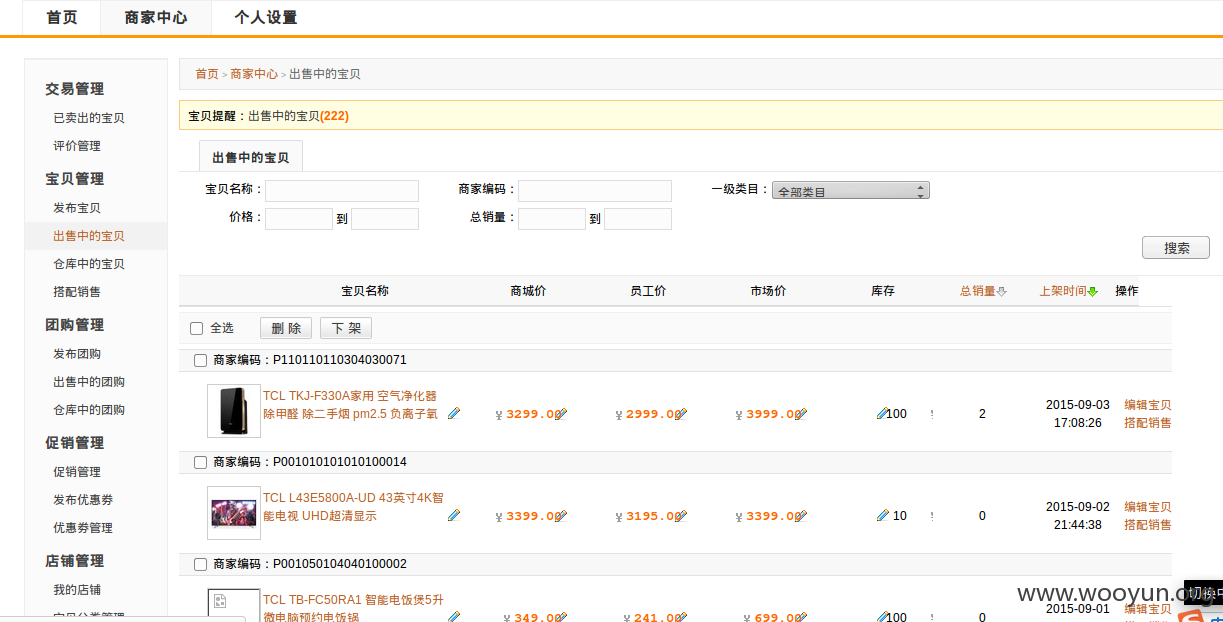Sort by 总销量 column header
Viewport: 1223px width, 622px height.
977,291
